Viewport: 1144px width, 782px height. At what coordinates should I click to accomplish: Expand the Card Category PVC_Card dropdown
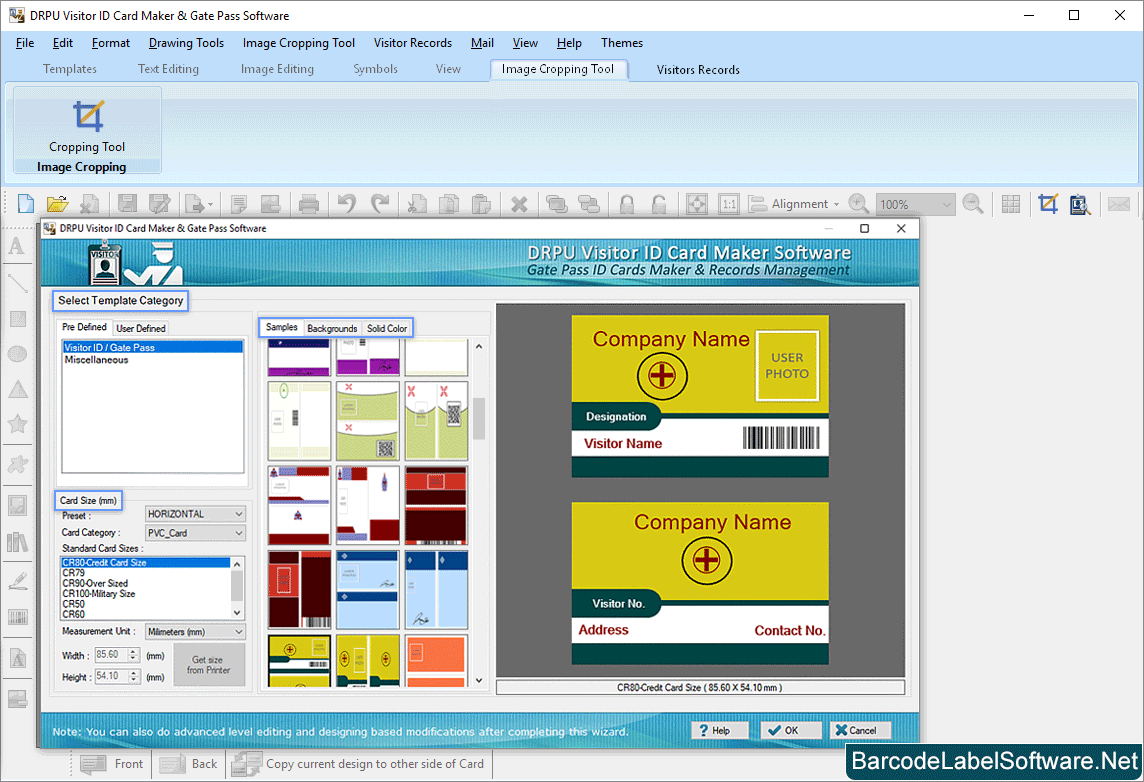195,532
